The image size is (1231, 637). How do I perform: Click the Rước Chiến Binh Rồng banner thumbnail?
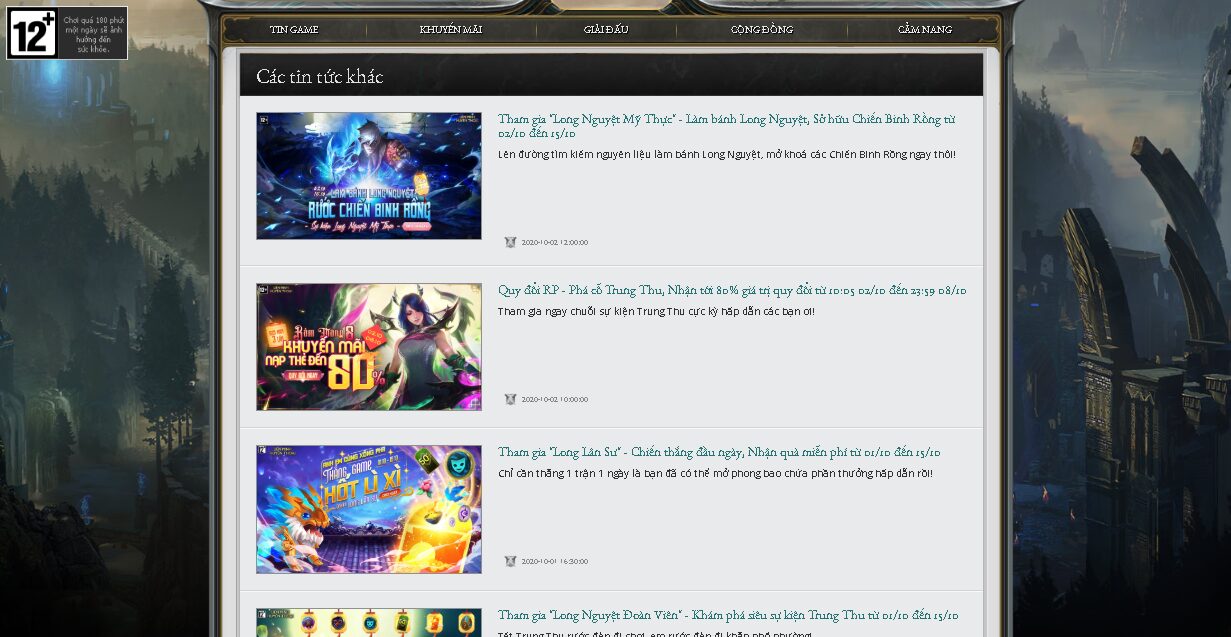[x=369, y=176]
